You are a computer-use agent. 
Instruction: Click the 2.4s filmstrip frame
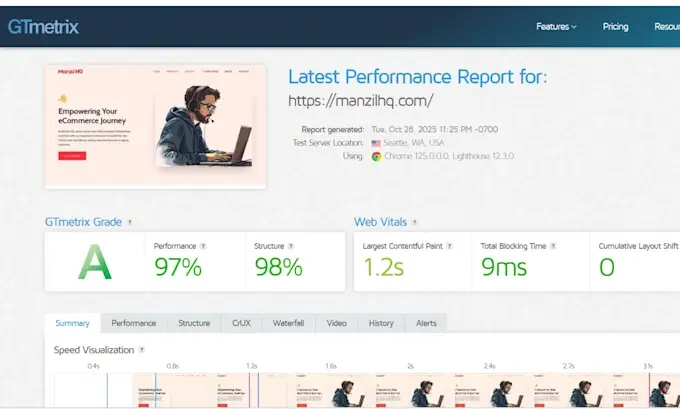coord(489,390)
